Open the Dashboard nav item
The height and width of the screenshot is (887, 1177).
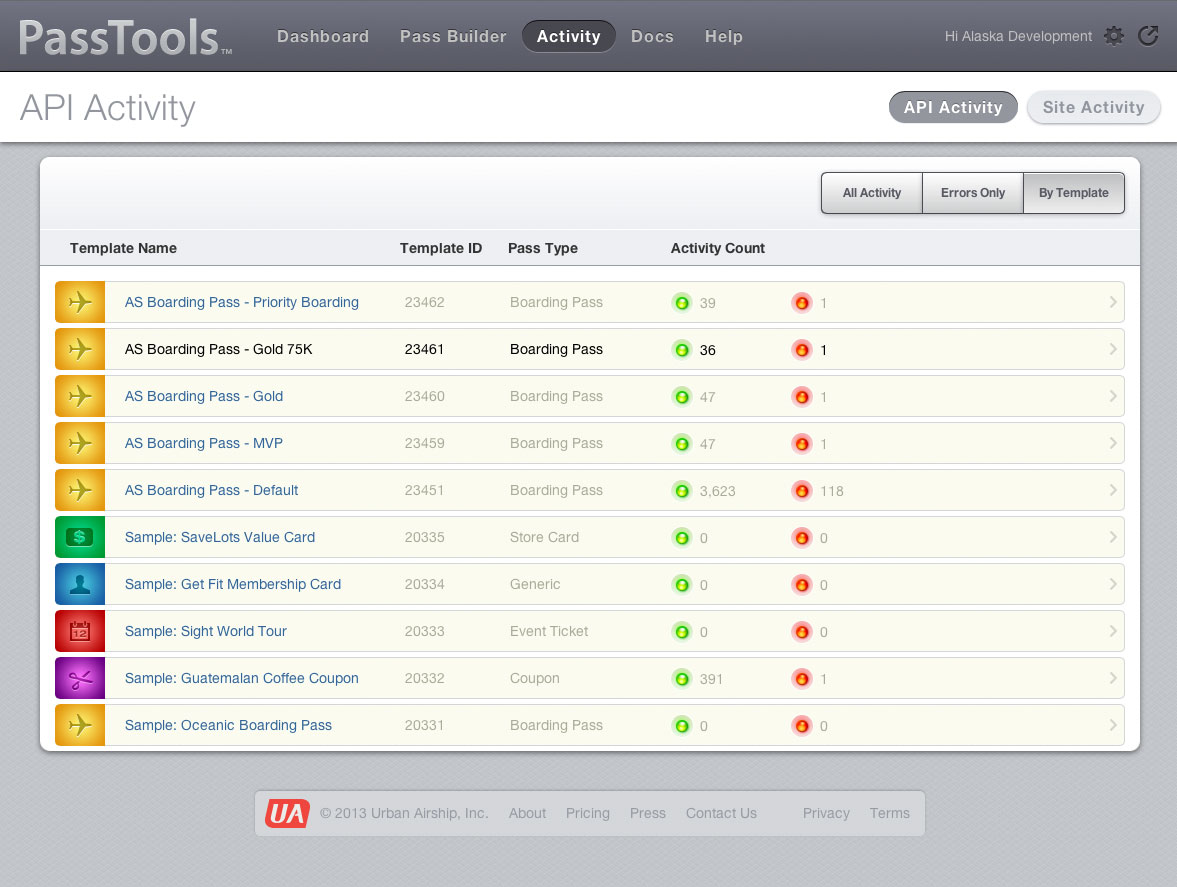coord(323,36)
